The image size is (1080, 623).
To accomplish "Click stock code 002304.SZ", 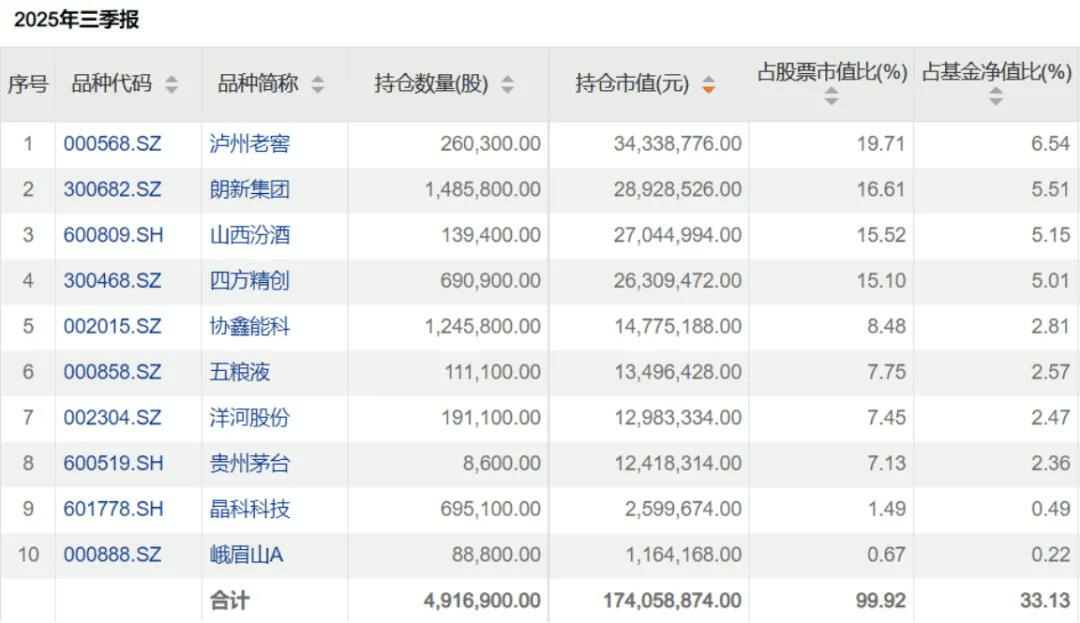I will coord(112,417).
